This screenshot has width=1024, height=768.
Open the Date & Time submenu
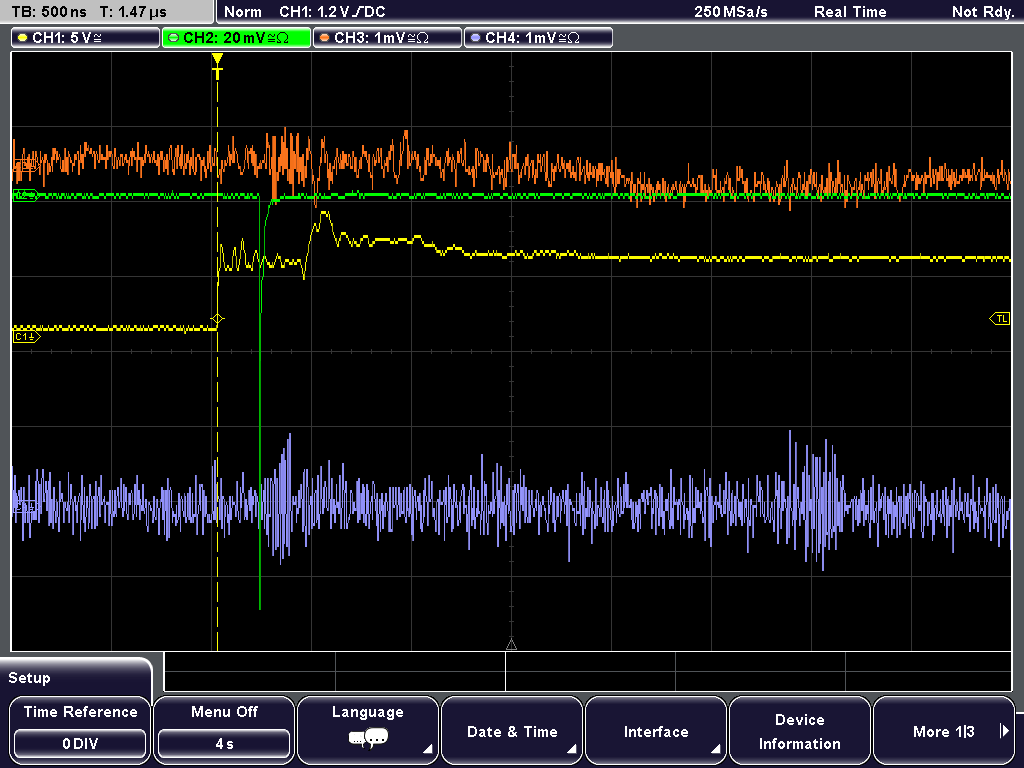coord(512,730)
